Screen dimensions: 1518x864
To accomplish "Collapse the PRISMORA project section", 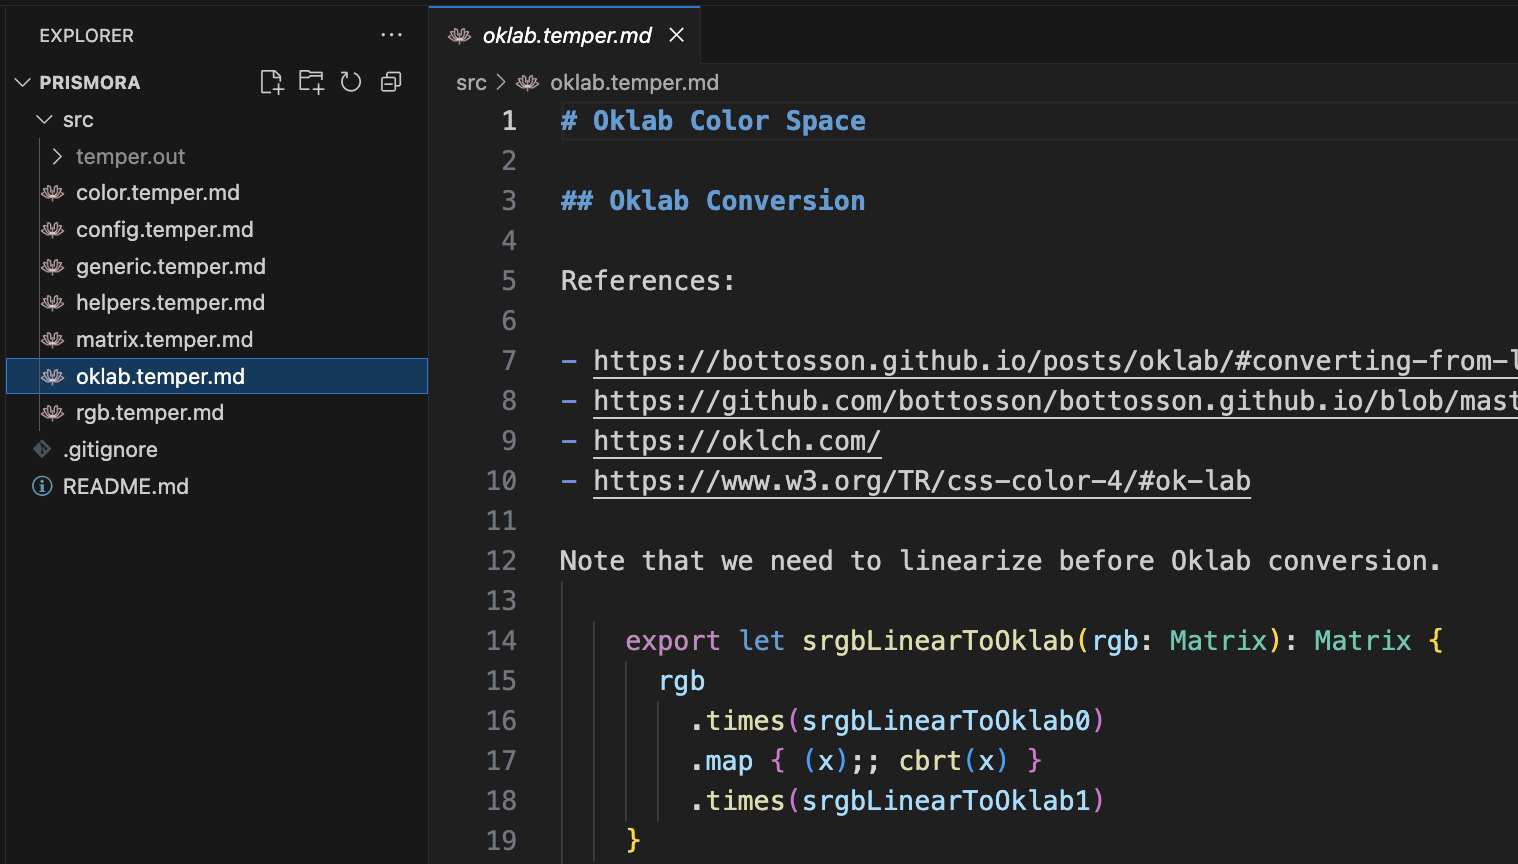I will tap(23, 82).
